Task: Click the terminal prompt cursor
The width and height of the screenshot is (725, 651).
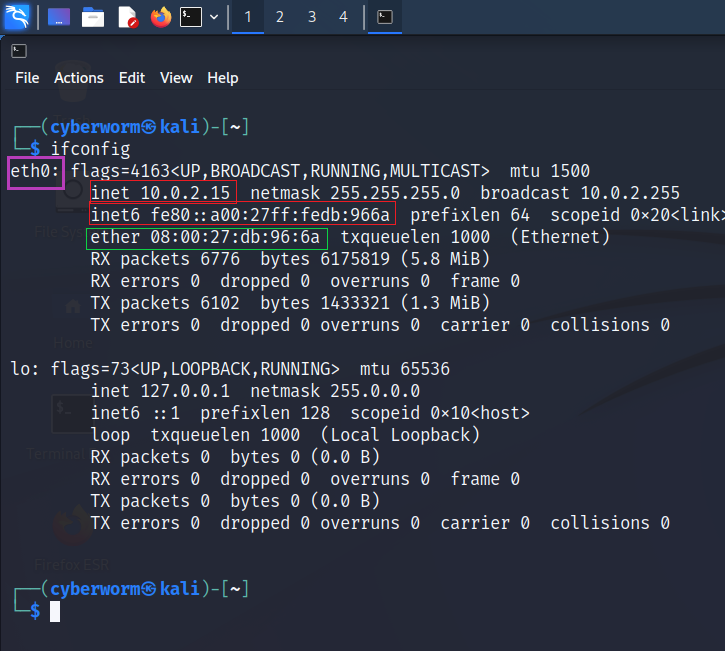Action: (x=55, y=611)
